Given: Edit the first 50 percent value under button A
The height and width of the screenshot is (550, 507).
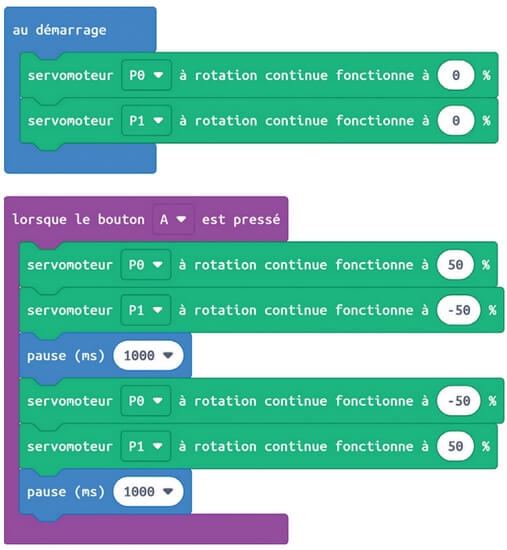Looking at the screenshot, I should point(455,264).
